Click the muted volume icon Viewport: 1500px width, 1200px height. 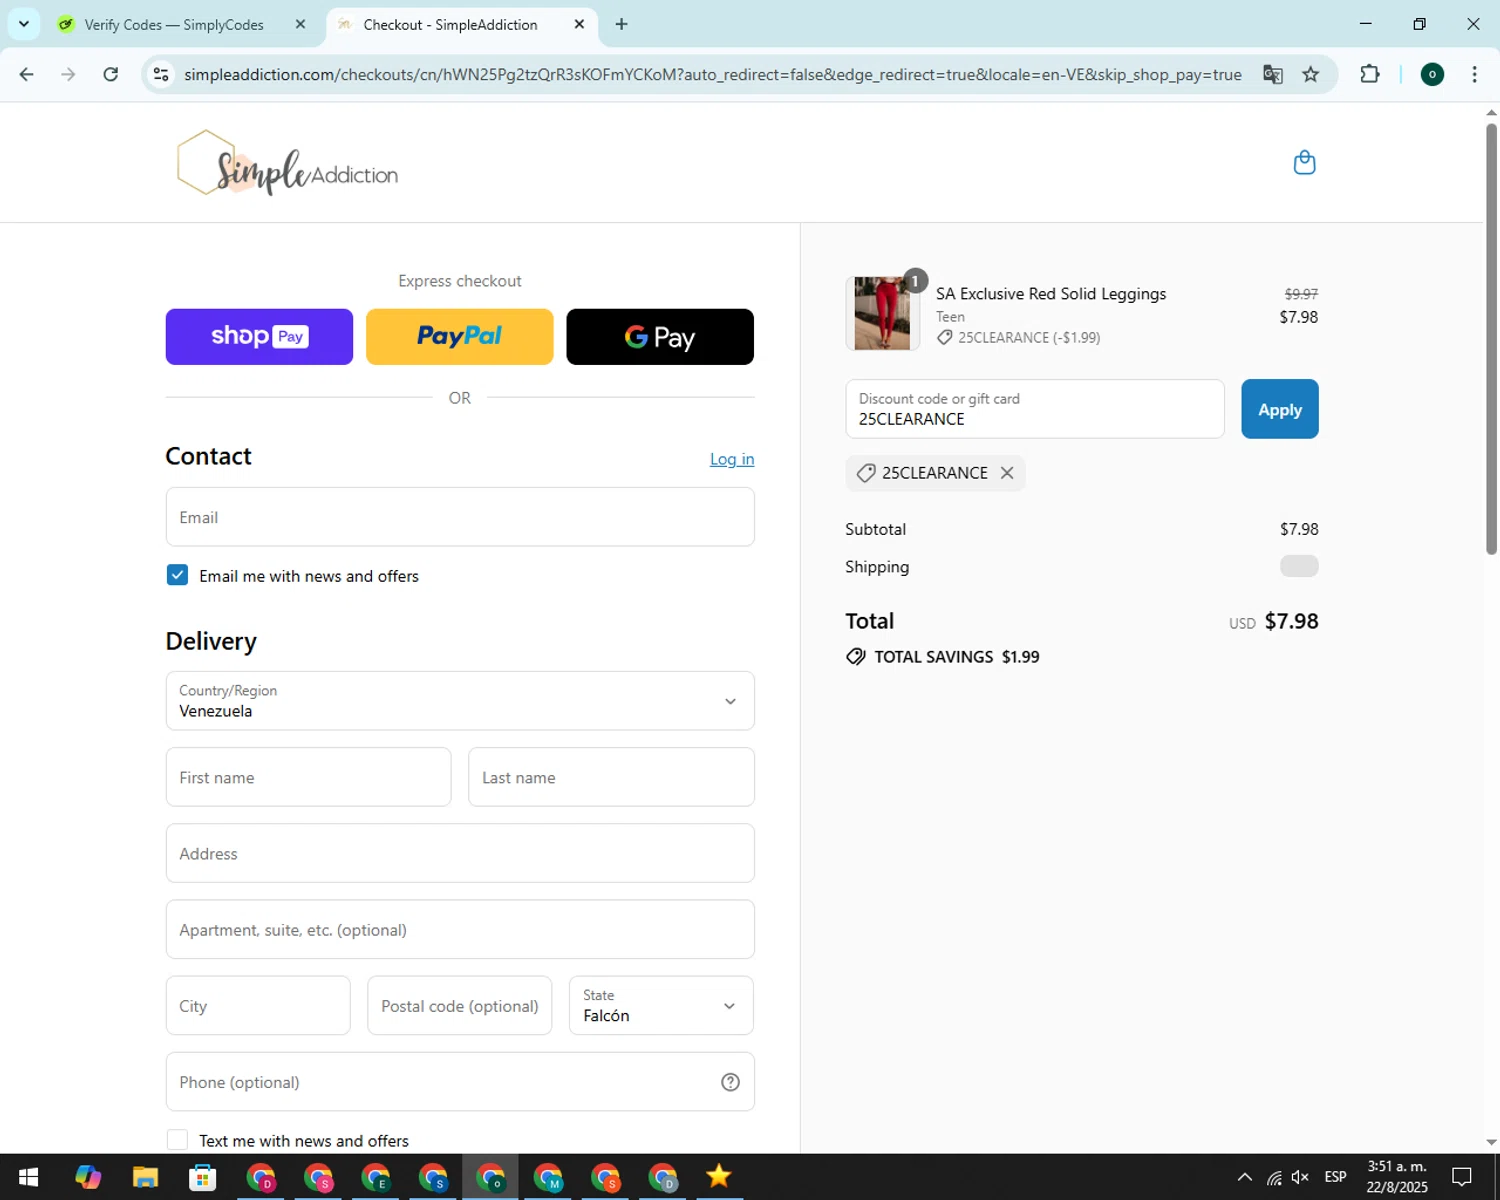(x=1300, y=1177)
